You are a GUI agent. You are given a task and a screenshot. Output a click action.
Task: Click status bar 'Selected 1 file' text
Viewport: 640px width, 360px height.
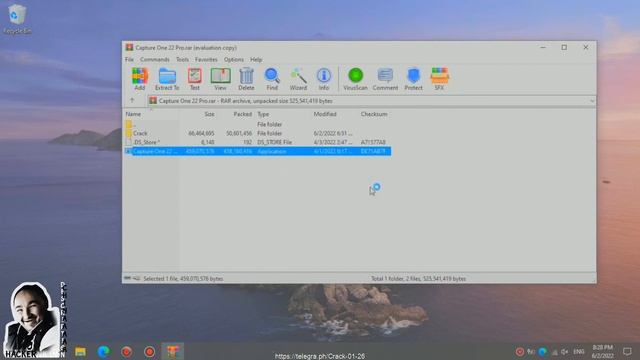(183, 279)
